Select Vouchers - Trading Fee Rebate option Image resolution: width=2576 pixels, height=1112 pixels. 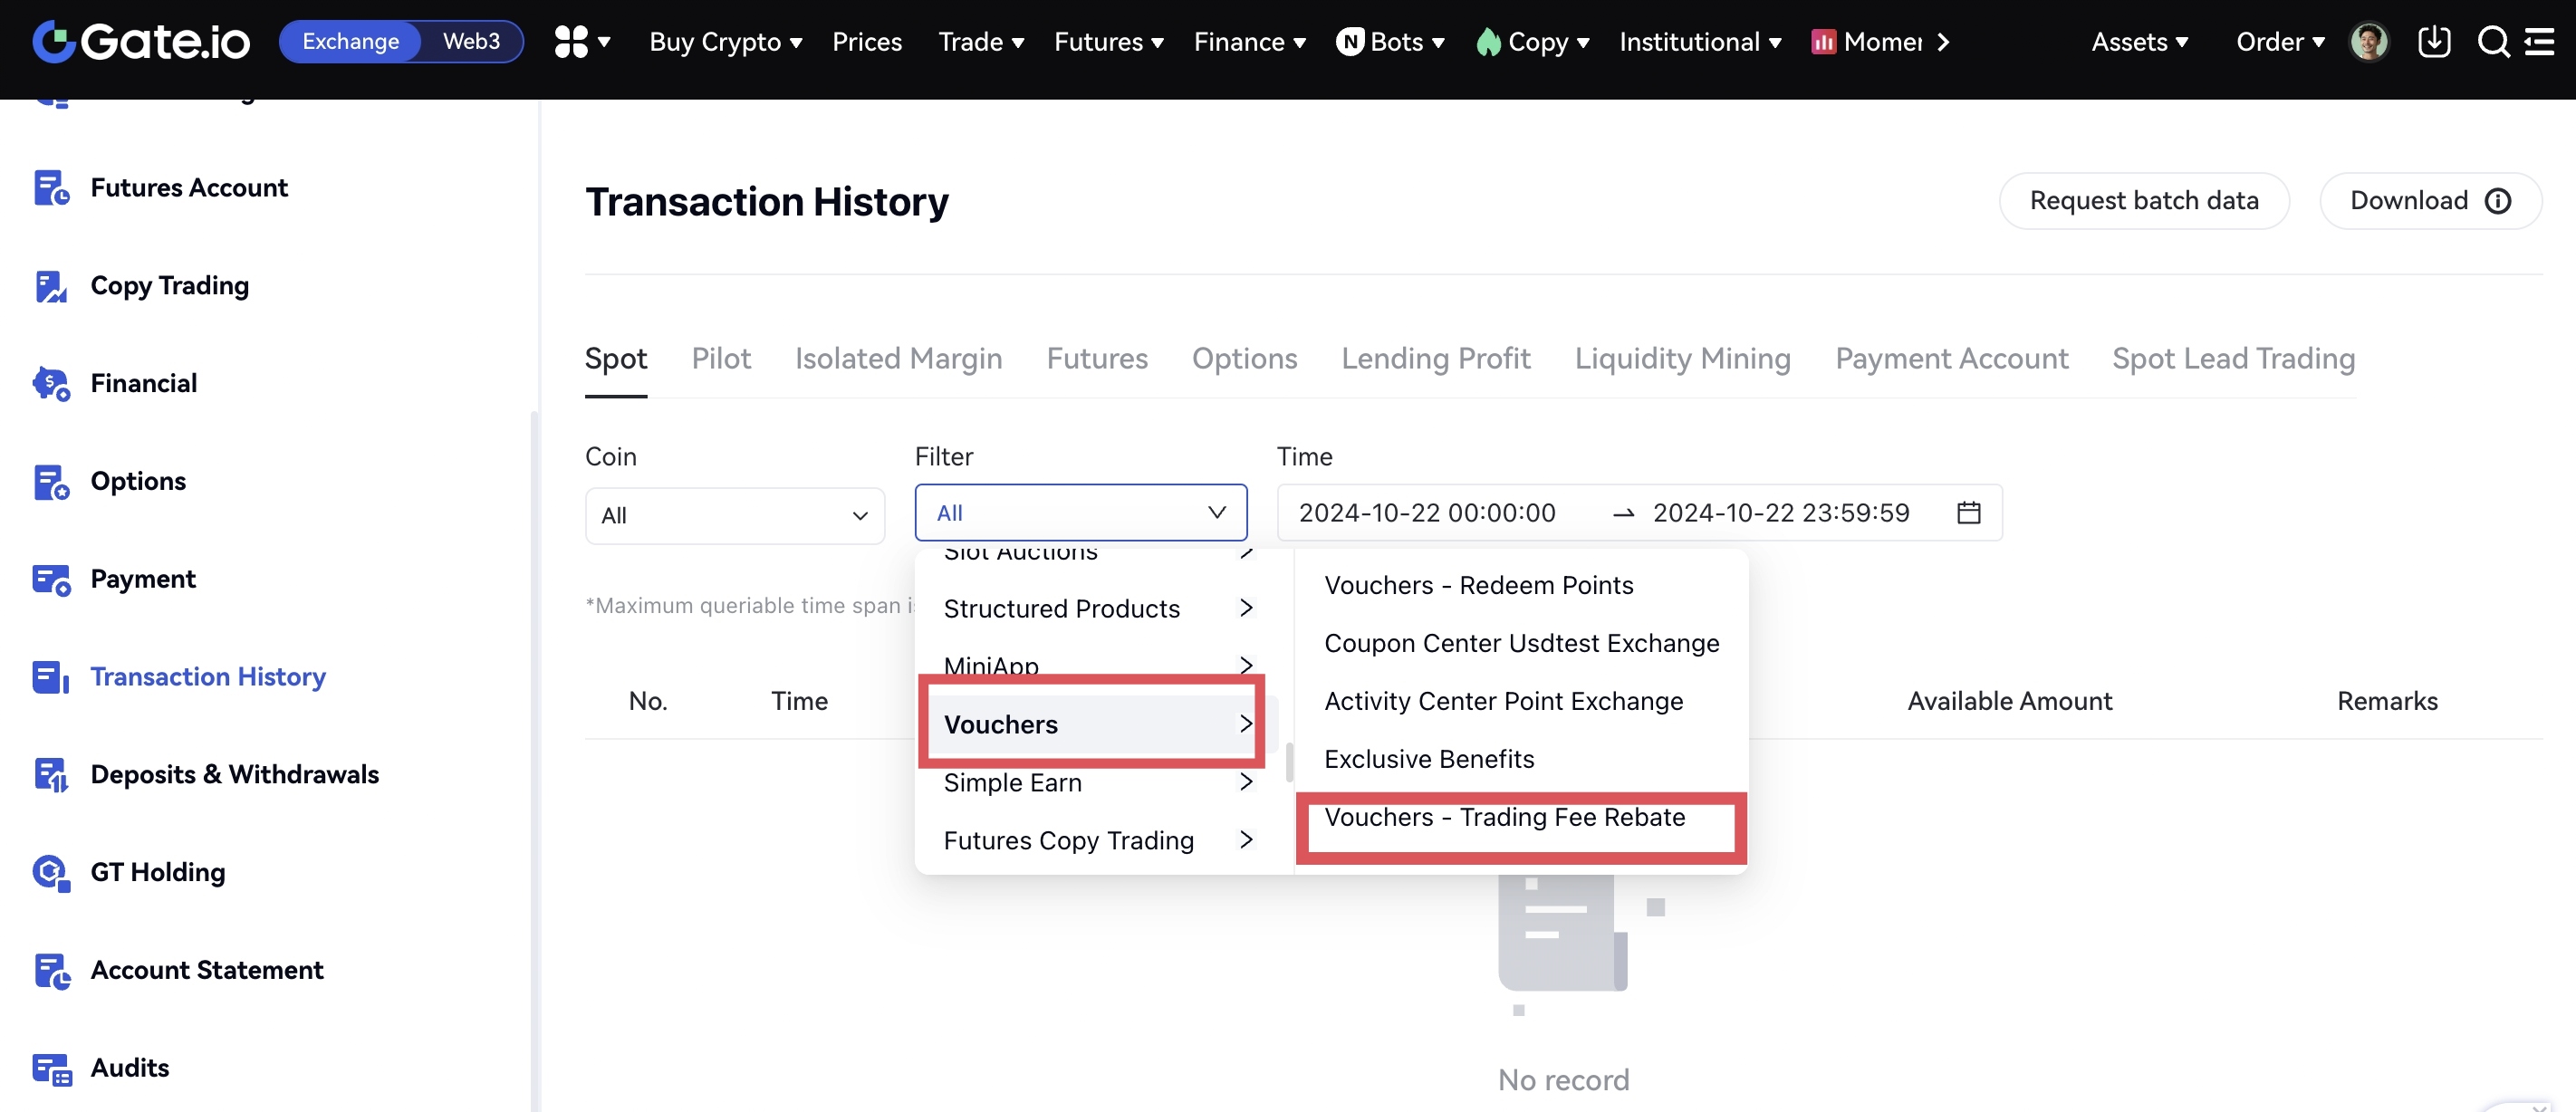point(1504,817)
